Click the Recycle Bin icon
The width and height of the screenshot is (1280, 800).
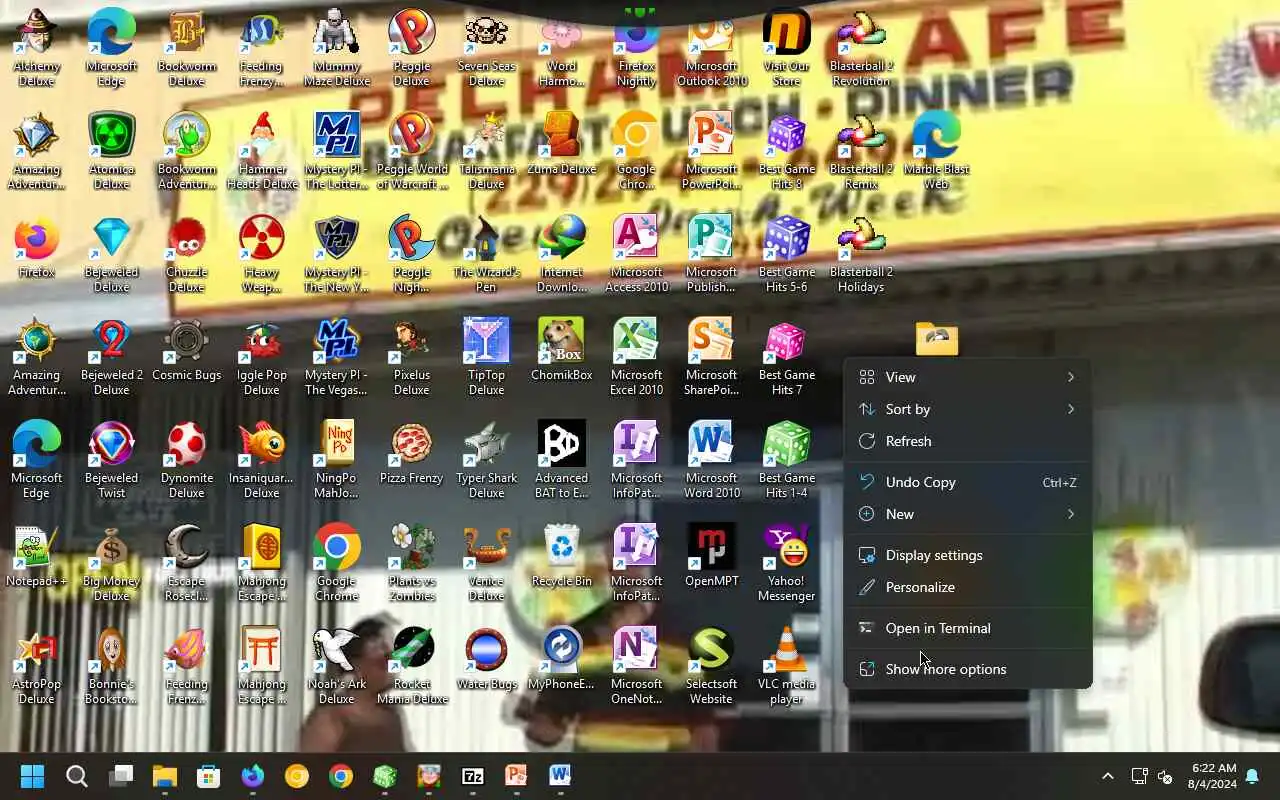point(561,555)
